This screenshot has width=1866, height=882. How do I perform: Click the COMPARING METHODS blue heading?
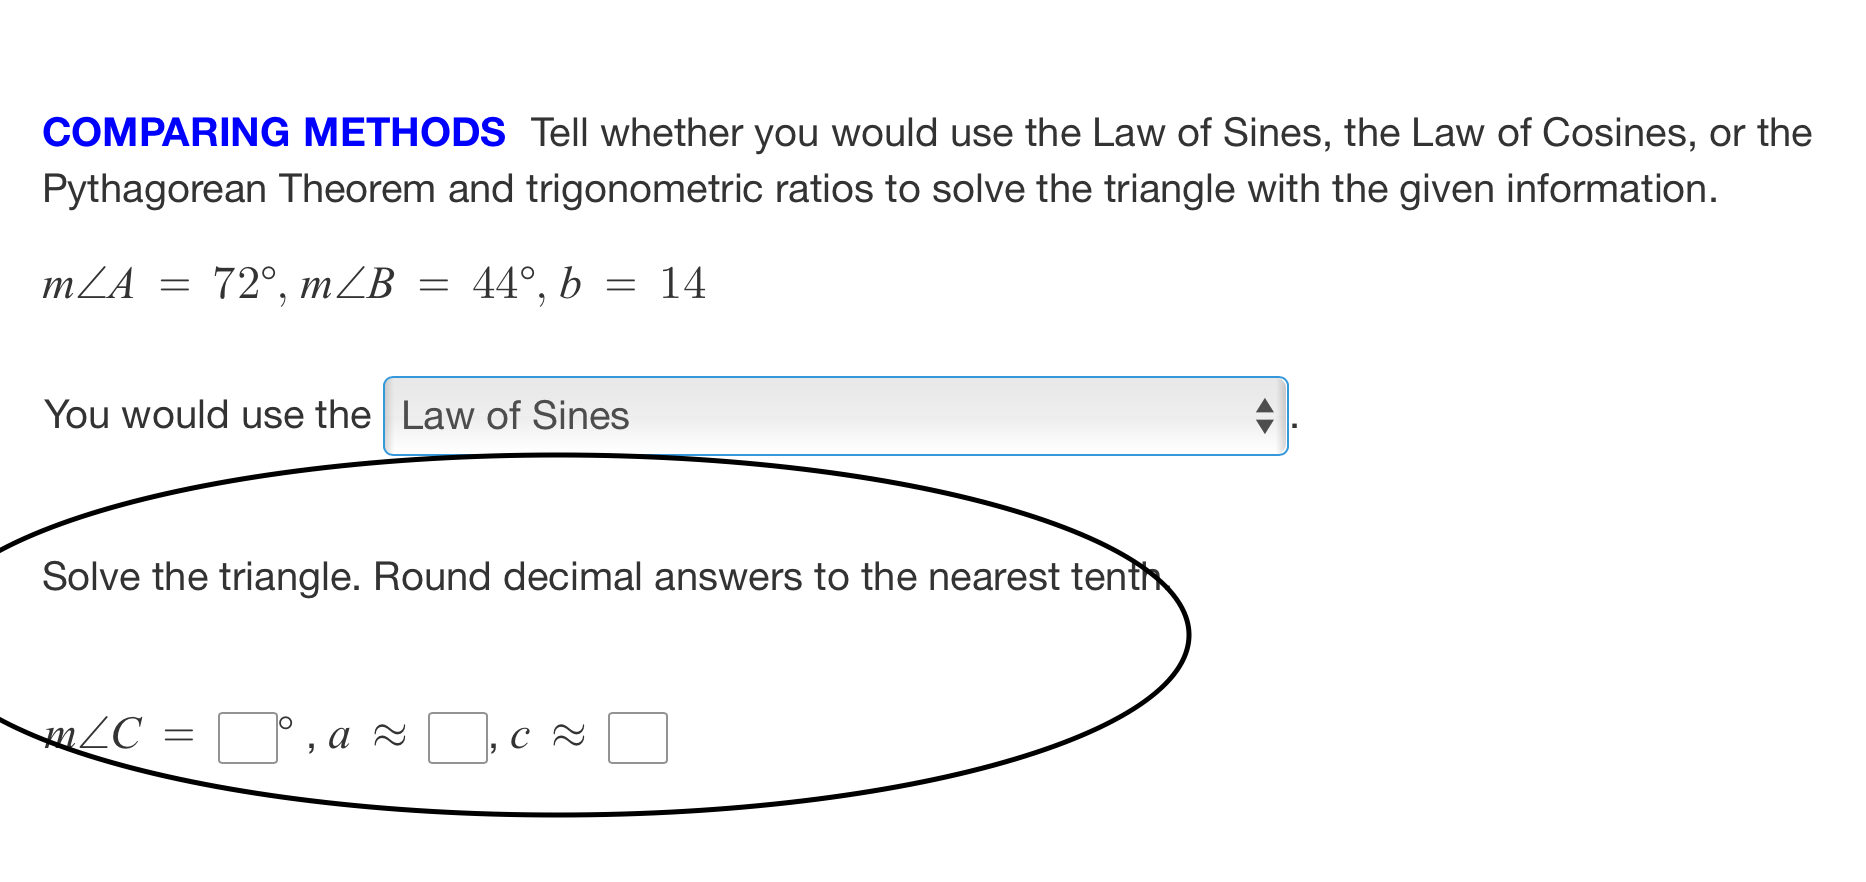tap(272, 132)
